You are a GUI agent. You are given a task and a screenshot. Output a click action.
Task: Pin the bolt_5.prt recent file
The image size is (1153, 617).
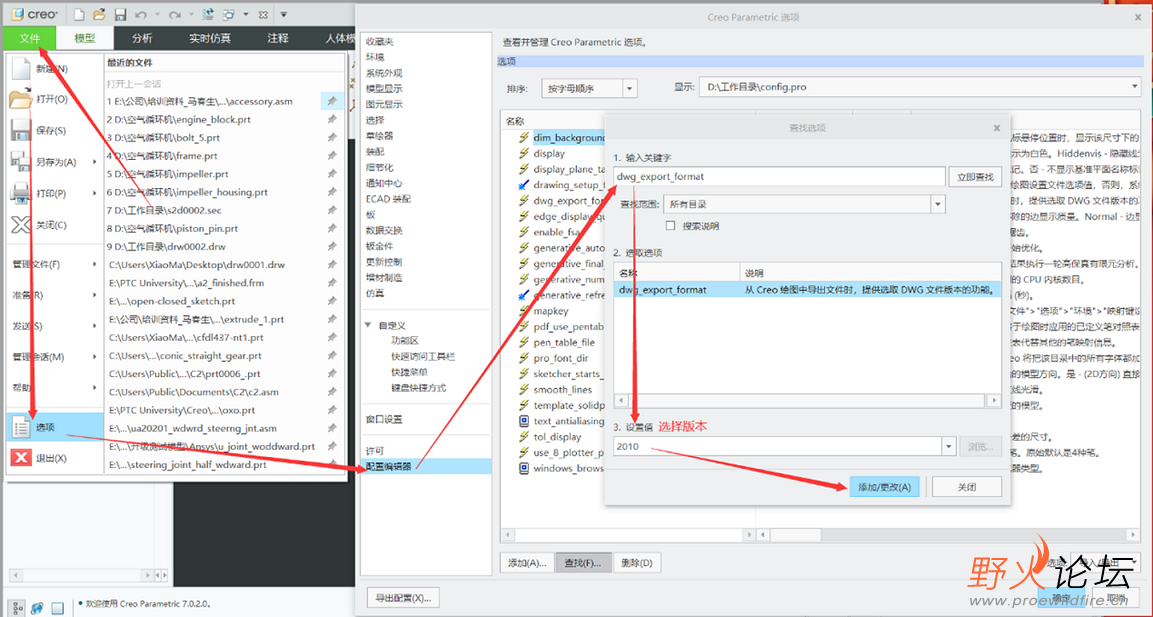[x=332, y=138]
